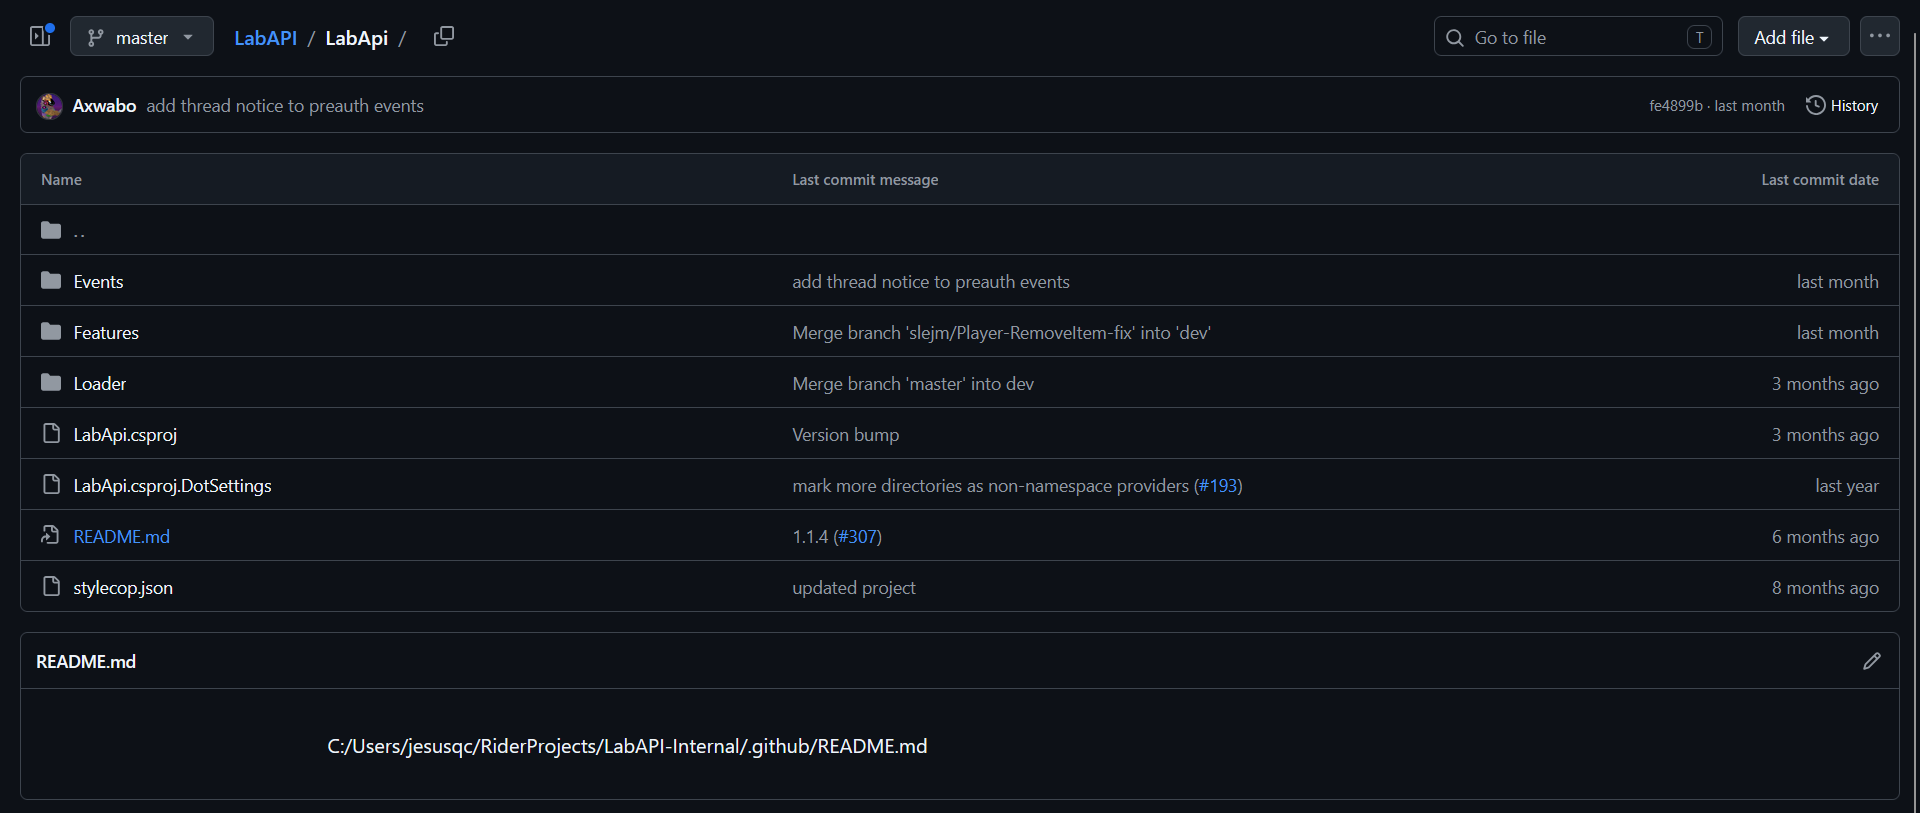Click the Events folder icon
1920x813 pixels.
pyautogui.click(x=51, y=281)
